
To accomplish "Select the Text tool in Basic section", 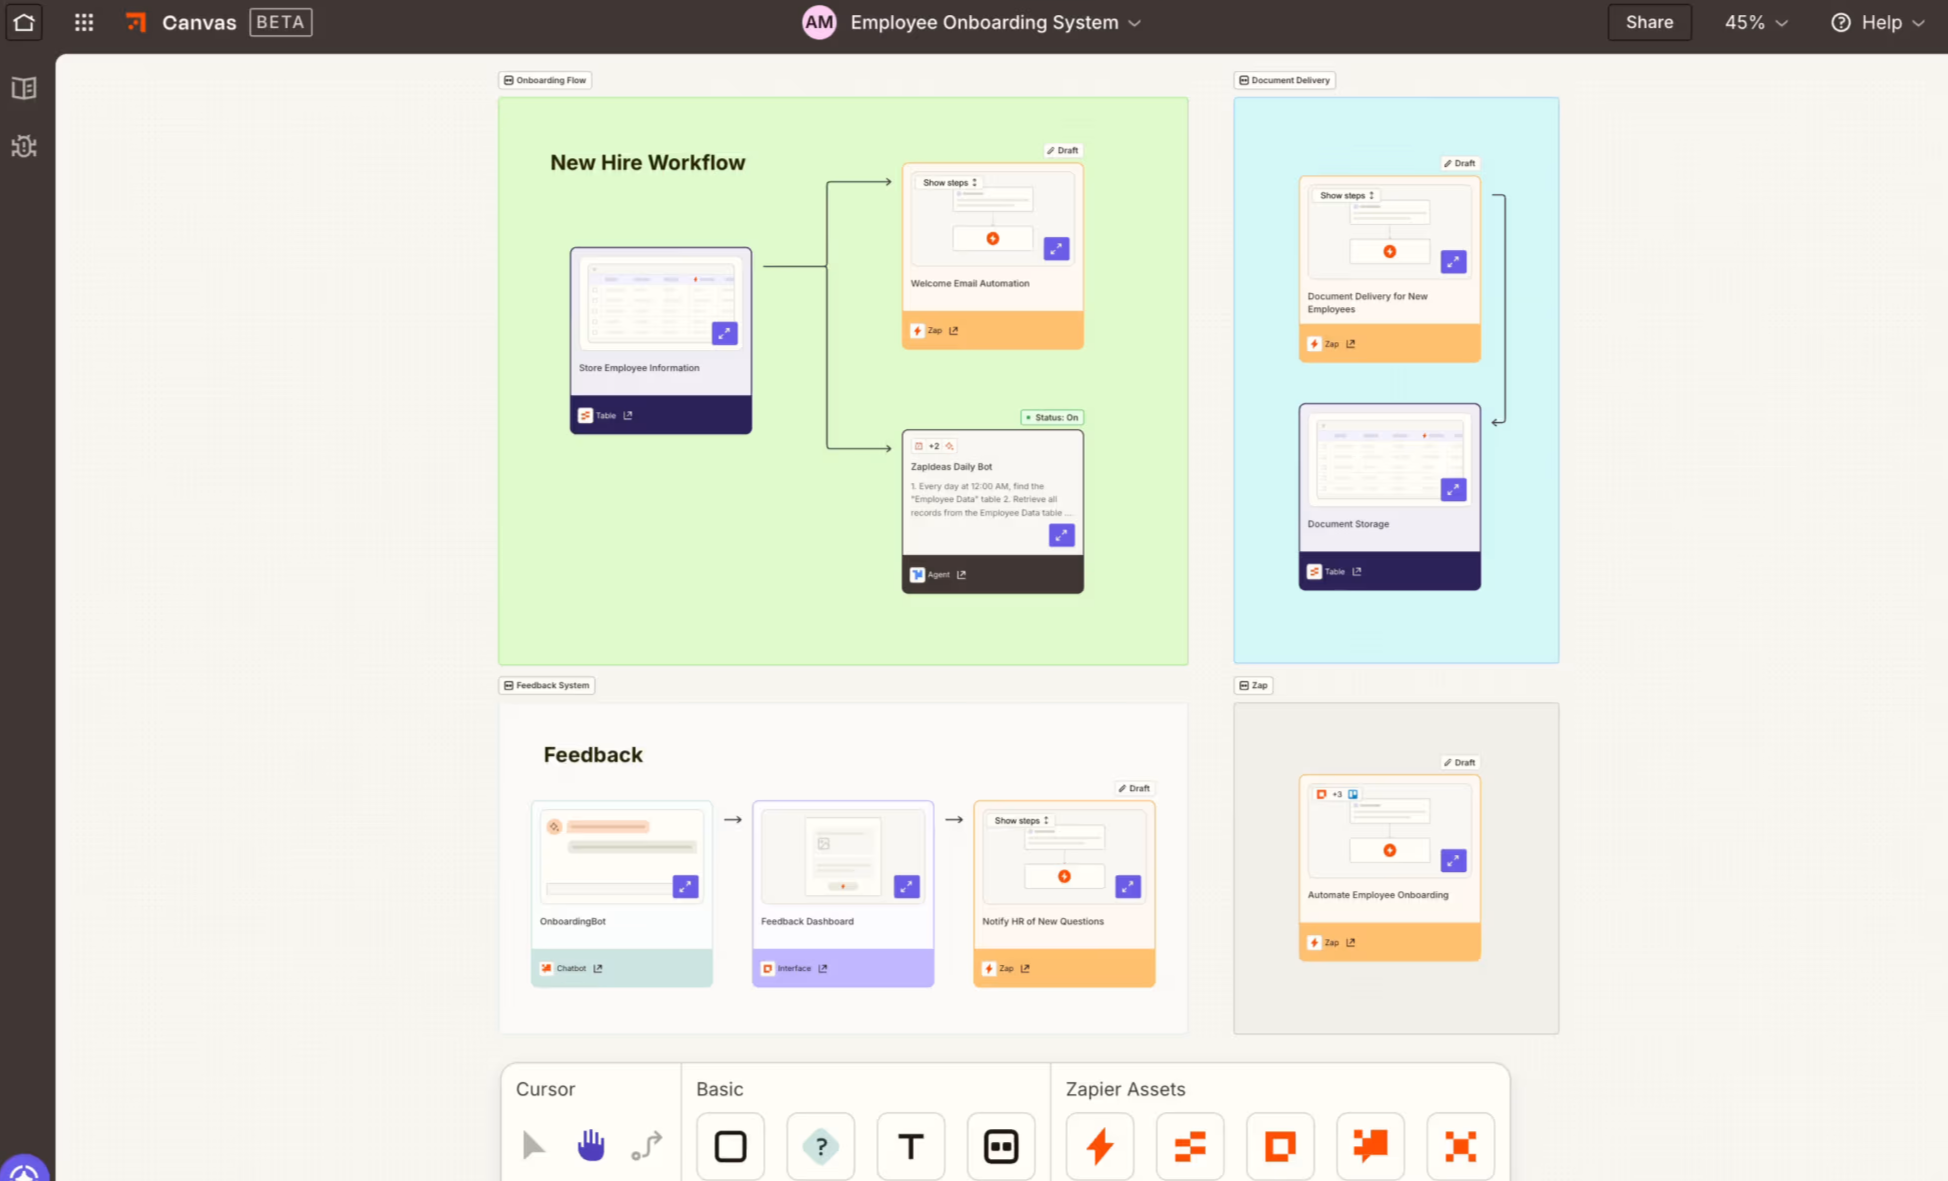I will [x=910, y=1146].
